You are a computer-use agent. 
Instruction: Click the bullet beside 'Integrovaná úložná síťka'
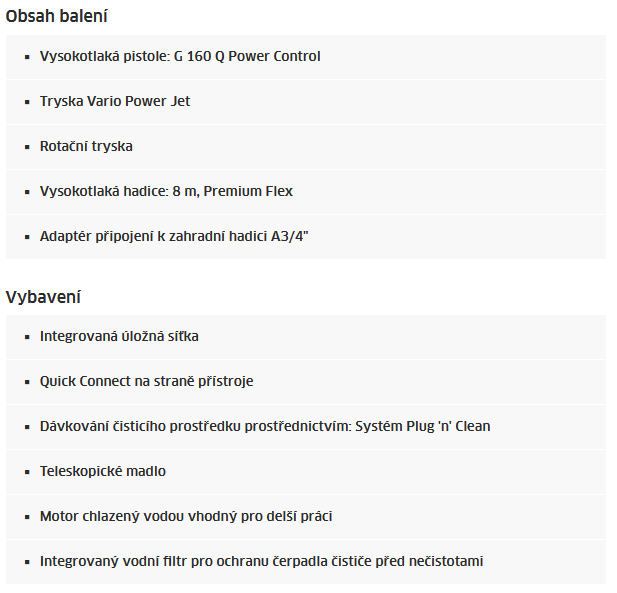click(x=27, y=337)
